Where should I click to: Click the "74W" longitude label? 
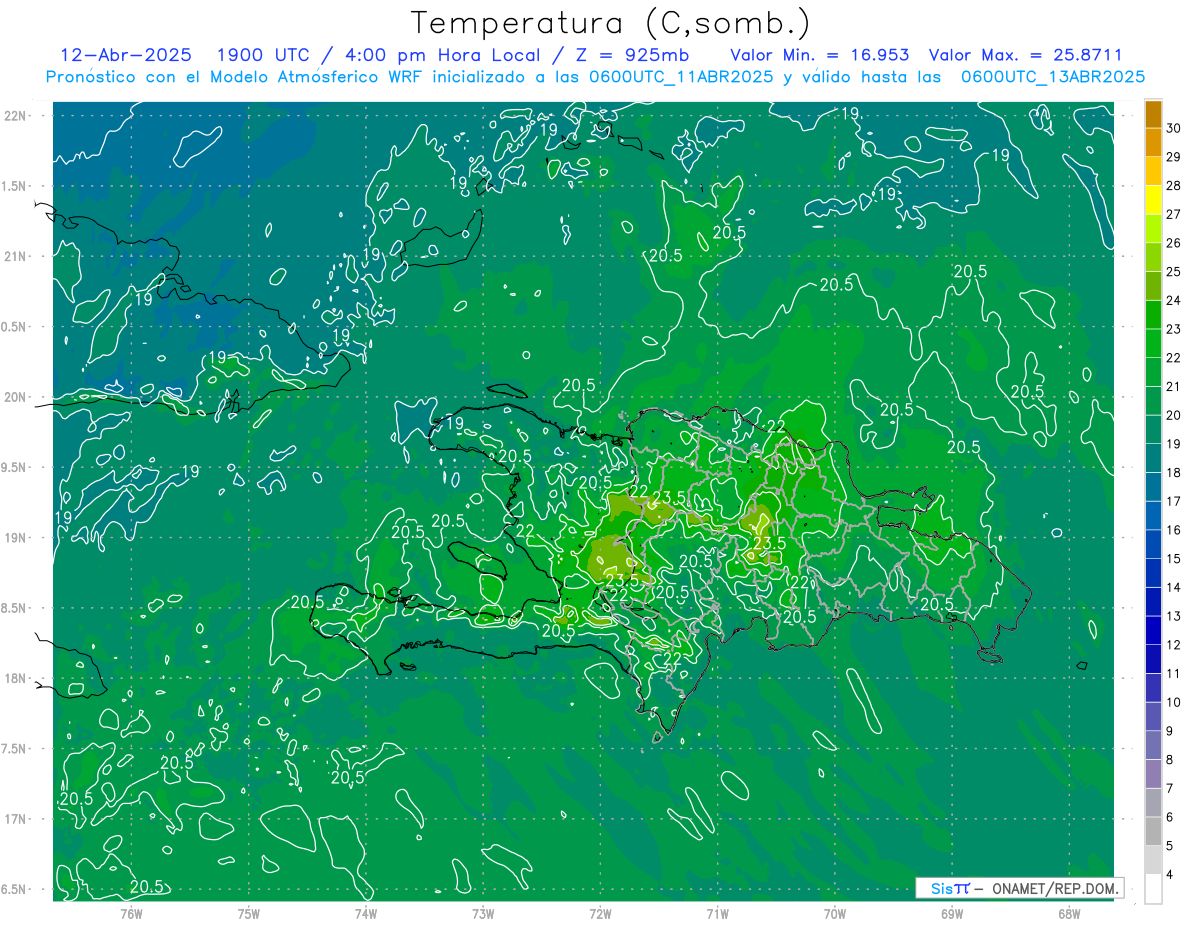click(366, 913)
